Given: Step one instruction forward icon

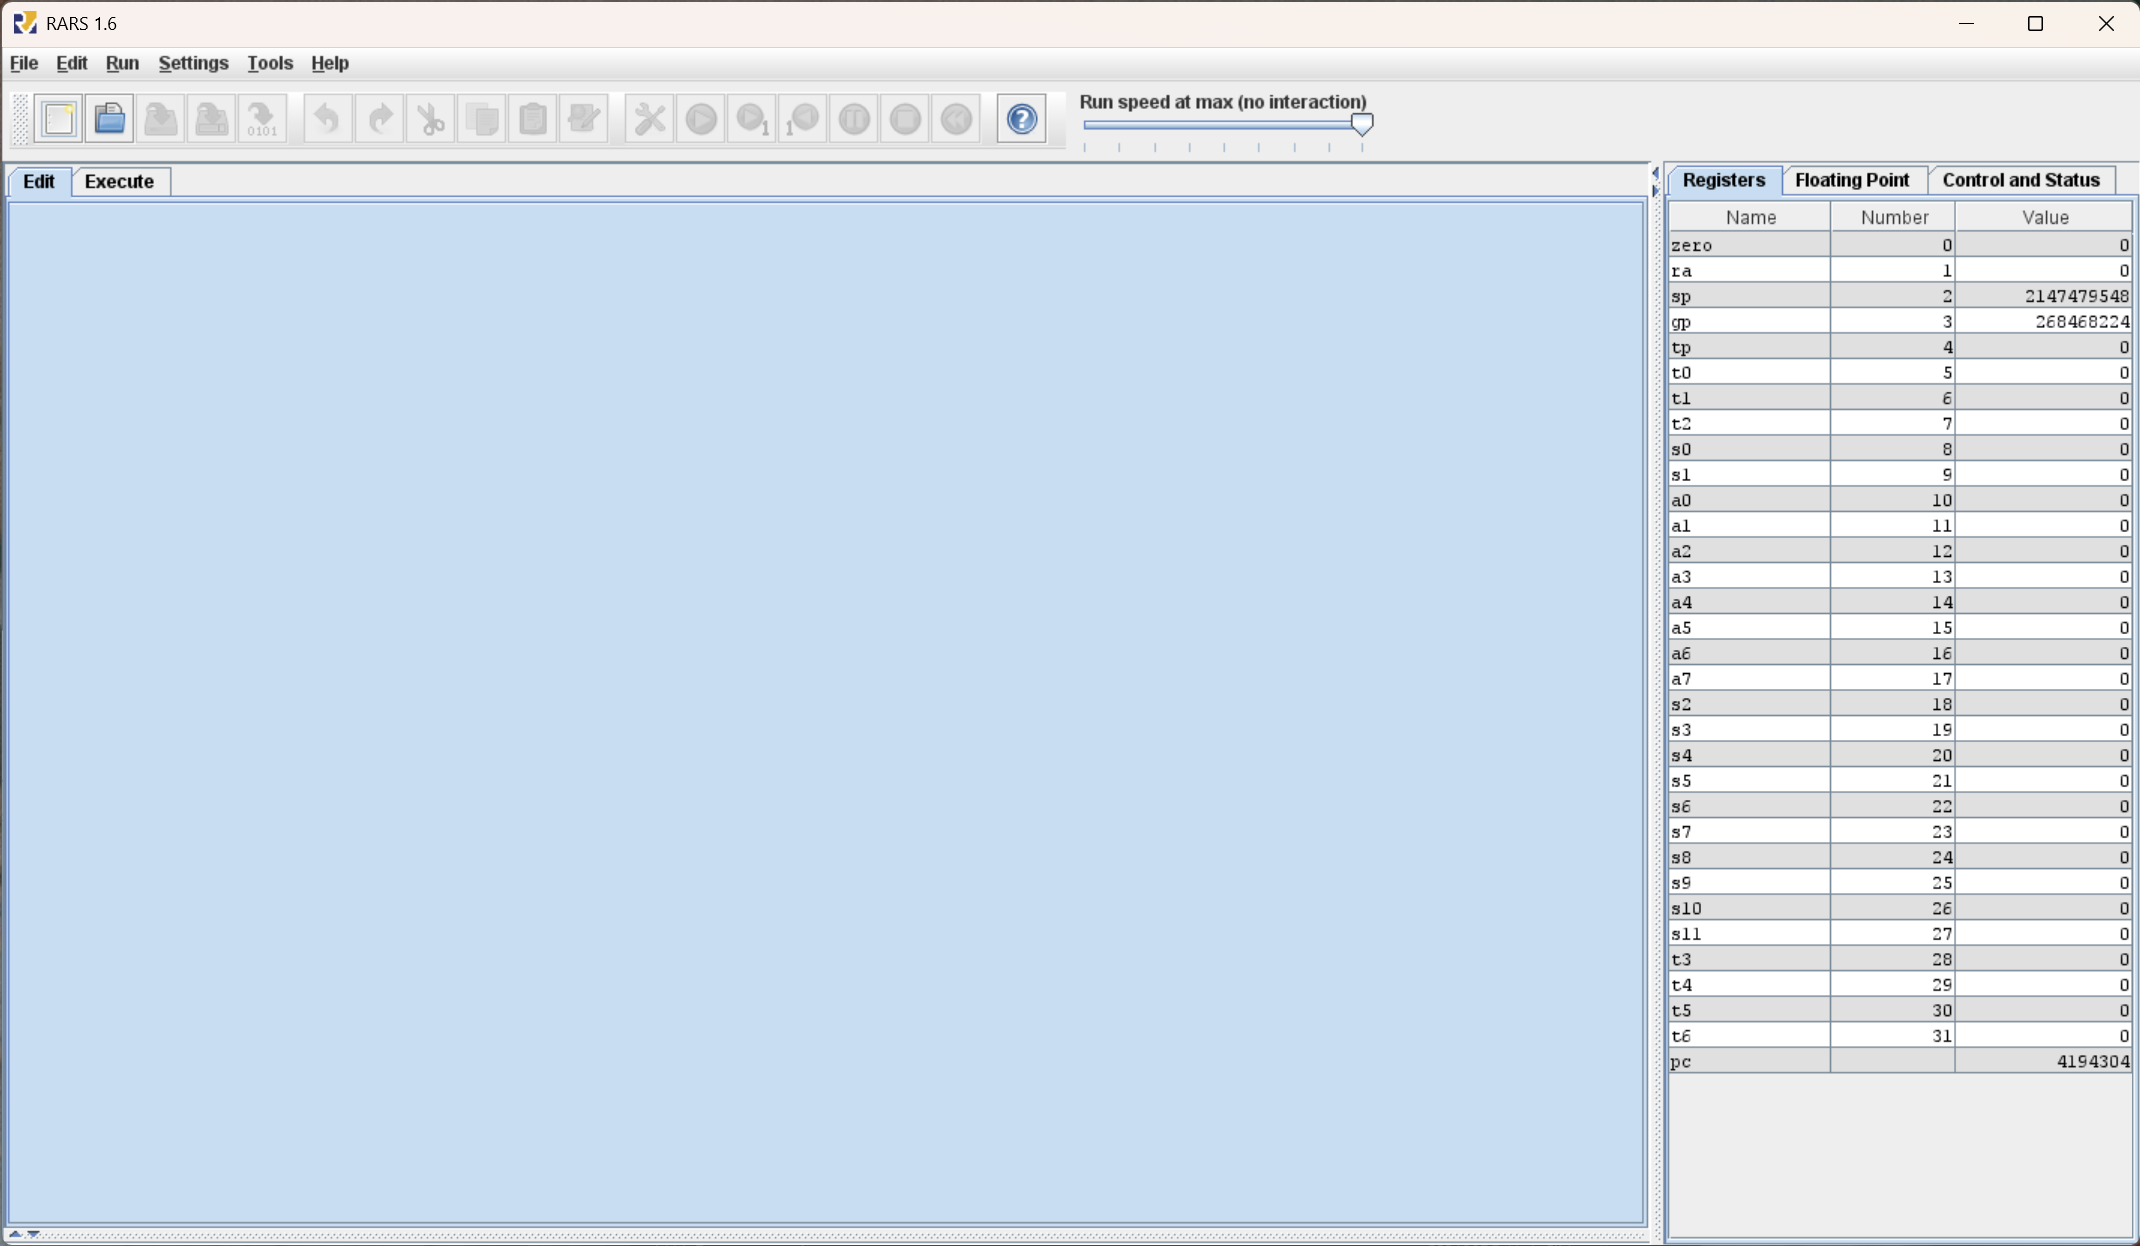Looking at the screenshot, I should coord(752,119).
